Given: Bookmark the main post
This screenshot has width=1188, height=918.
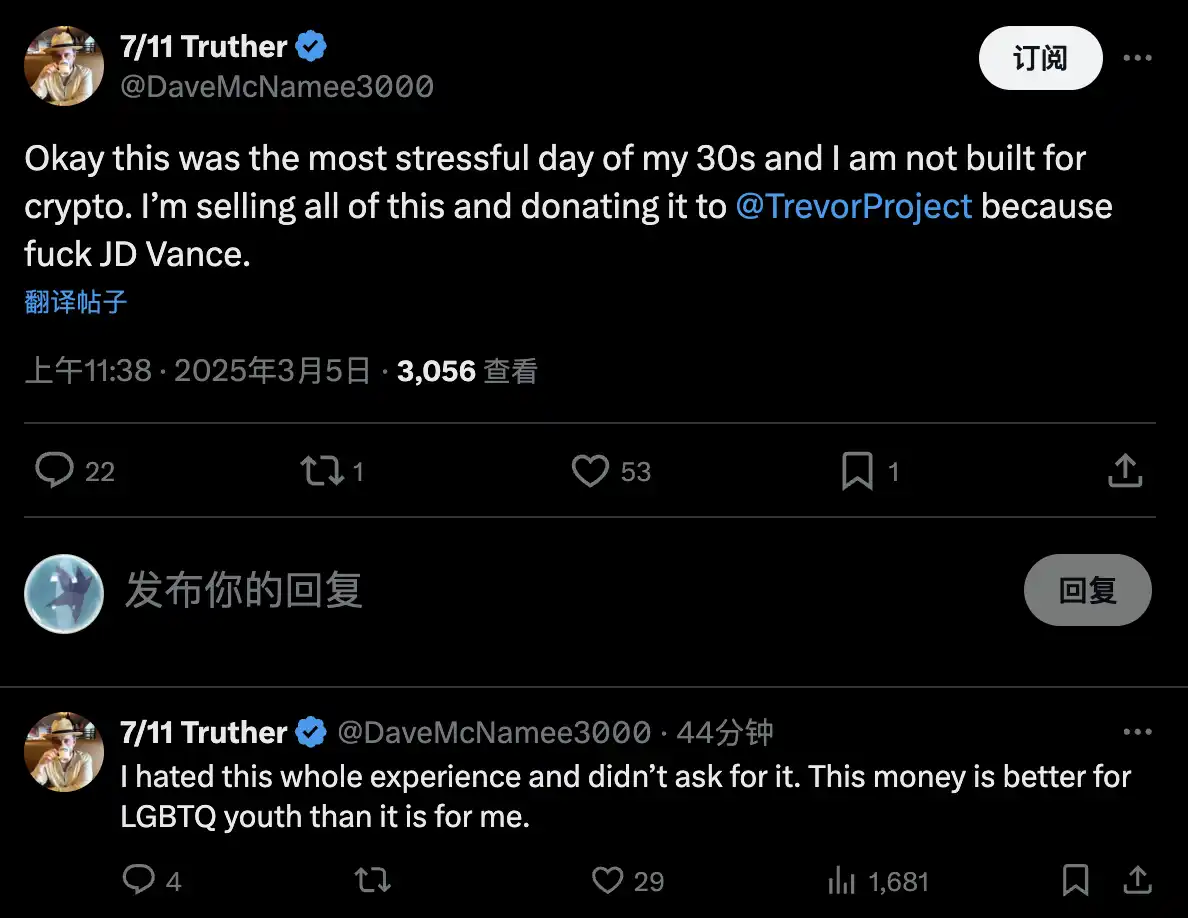Looking at the screenshot, I should pyautogui.click(x=857, y=471).
